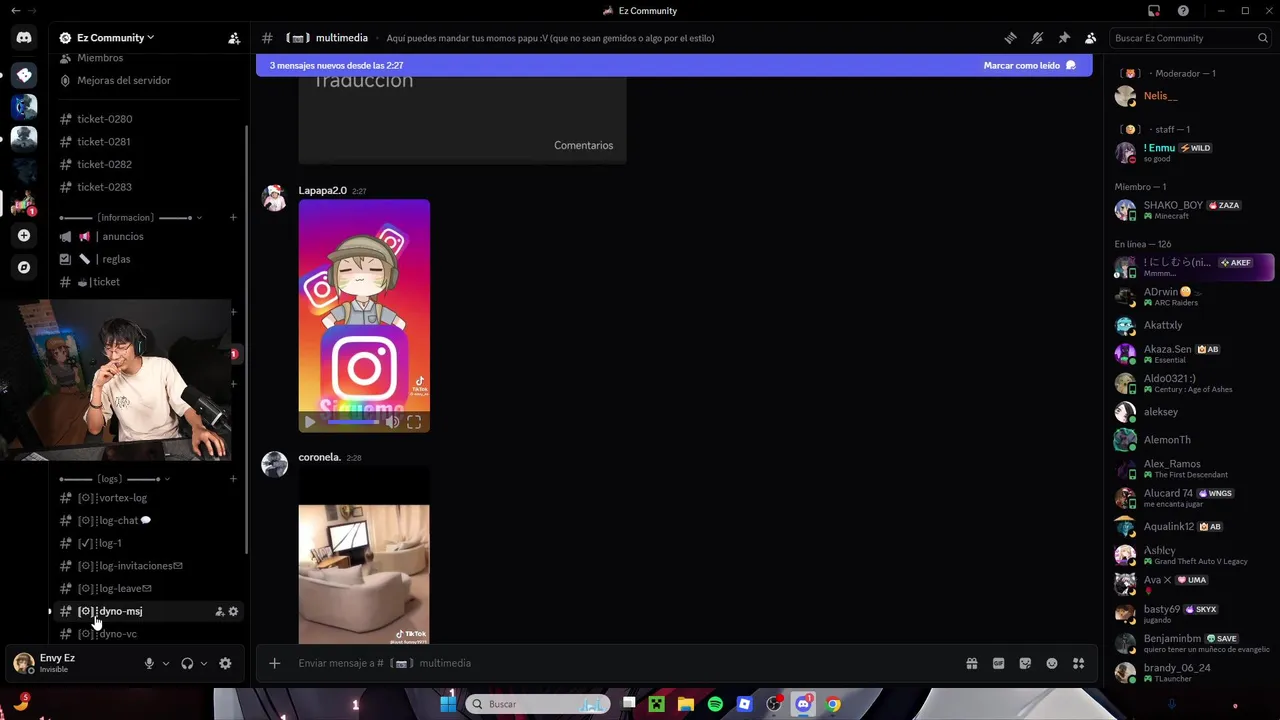The height and width of the screenshot is (720, 1280).
Task: Click Marcar como leído button
Action: pyautogui.click(x=1029, y=65)
